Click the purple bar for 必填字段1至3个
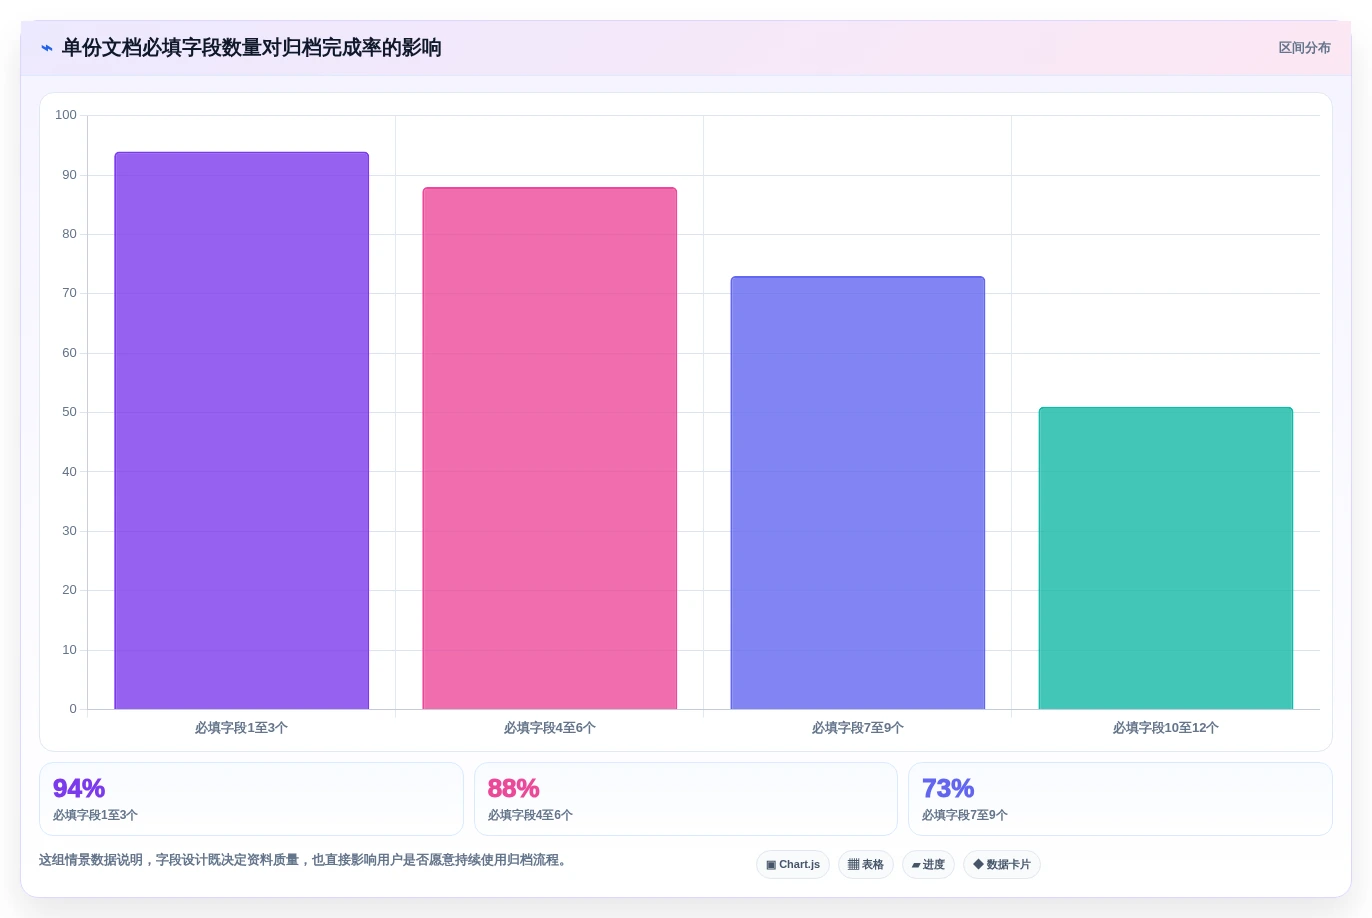 tap(242, 431)
